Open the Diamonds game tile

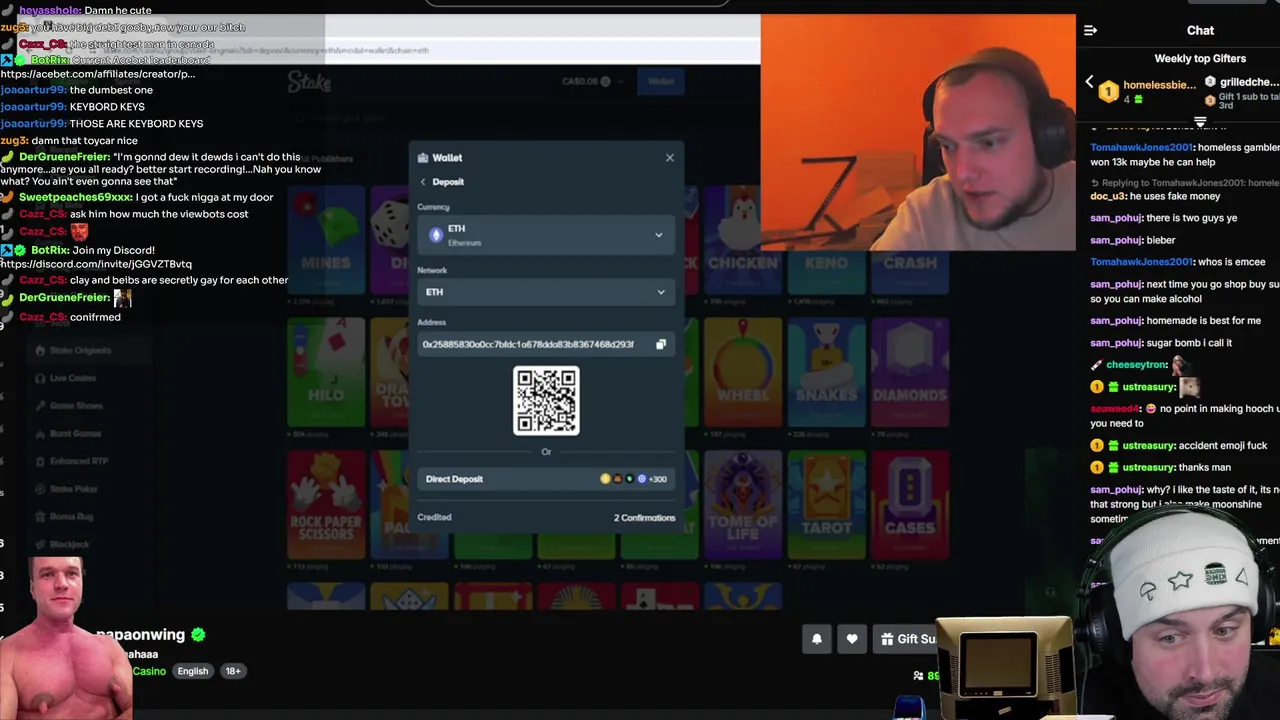[x=910, y=370]
